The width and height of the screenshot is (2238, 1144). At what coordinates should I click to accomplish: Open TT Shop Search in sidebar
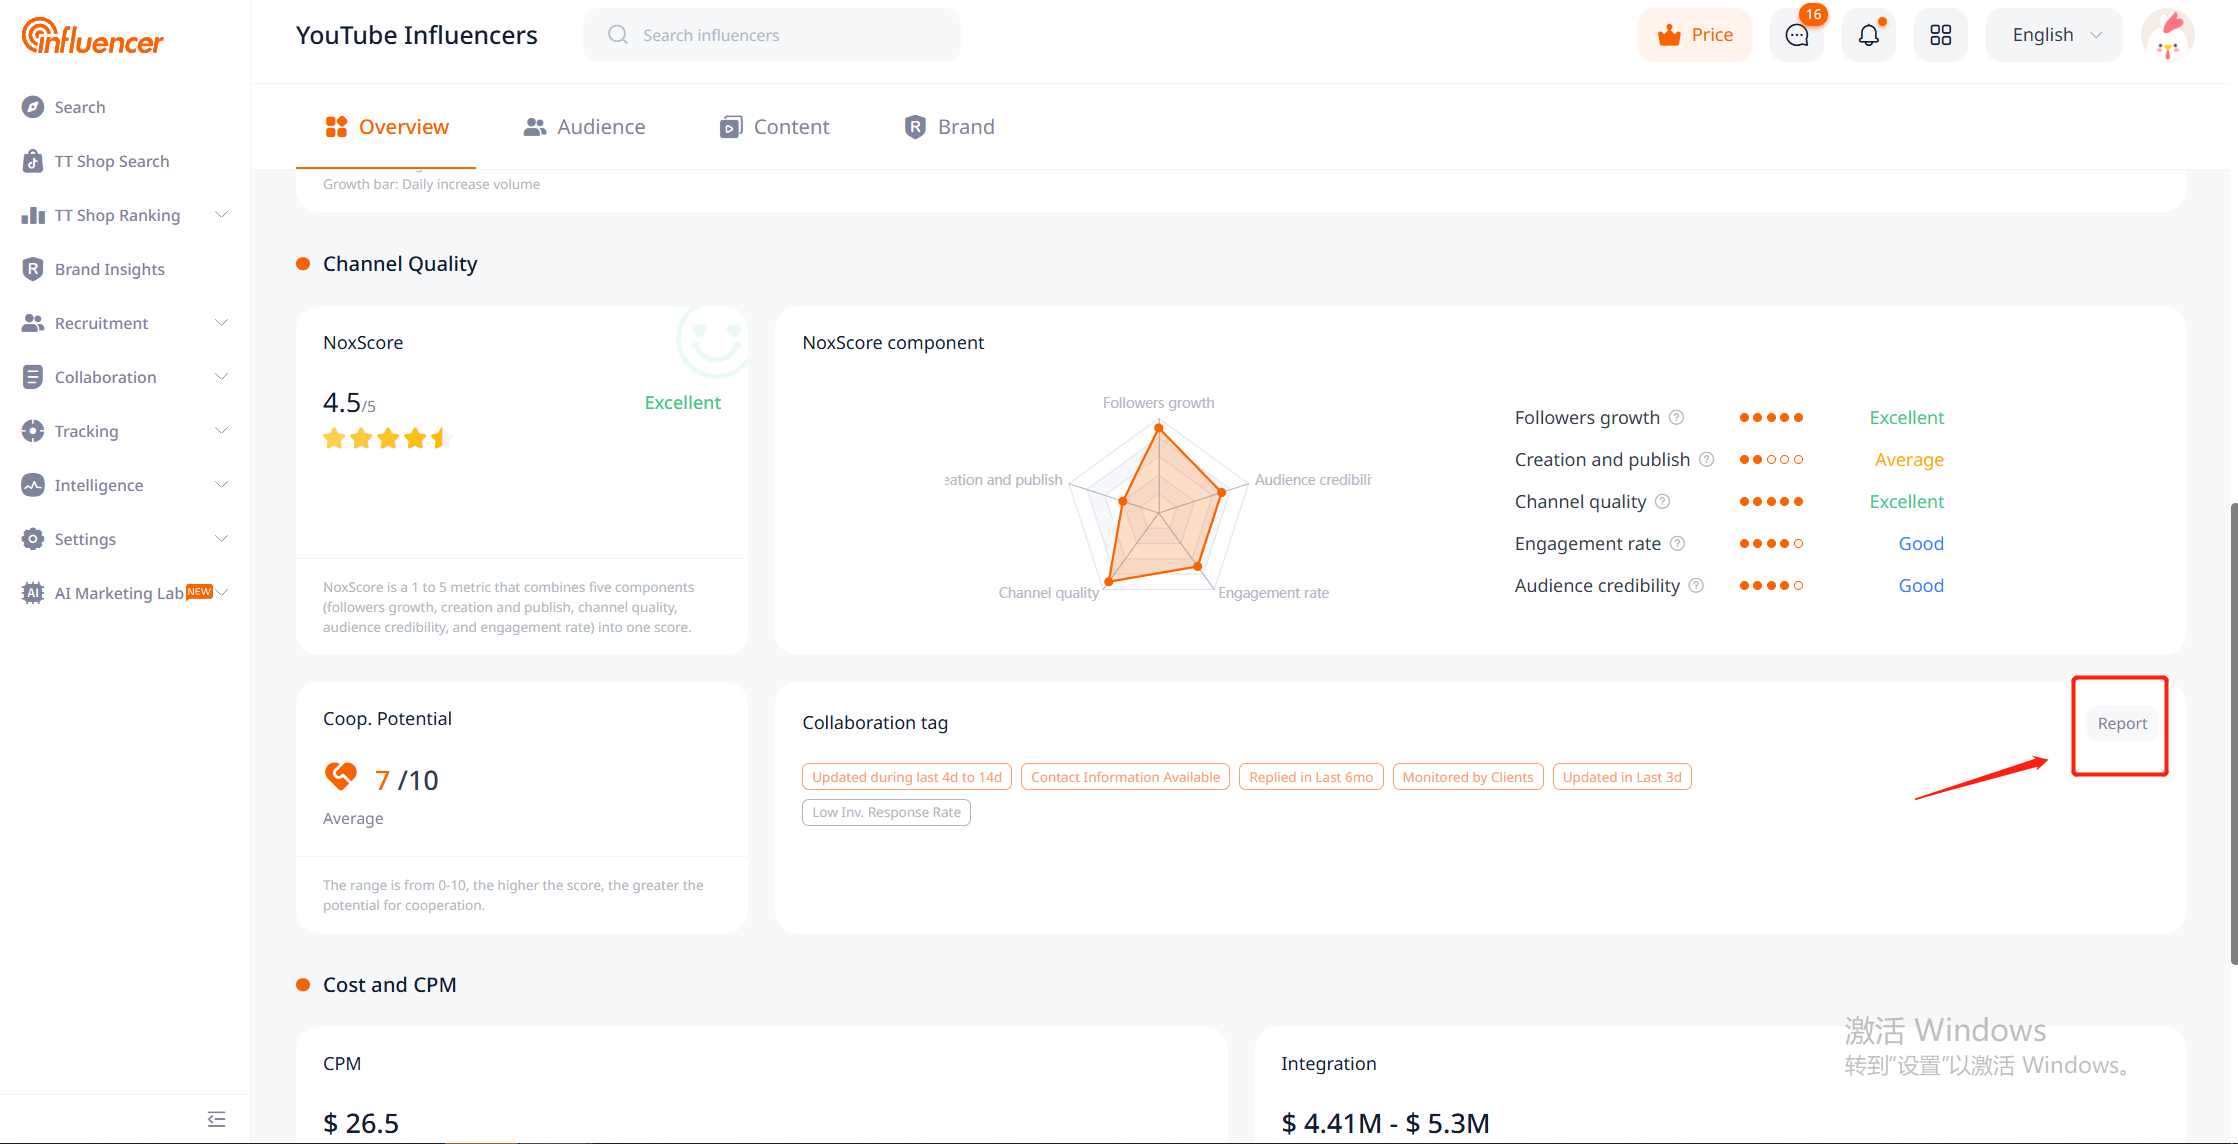coord(112,161)
